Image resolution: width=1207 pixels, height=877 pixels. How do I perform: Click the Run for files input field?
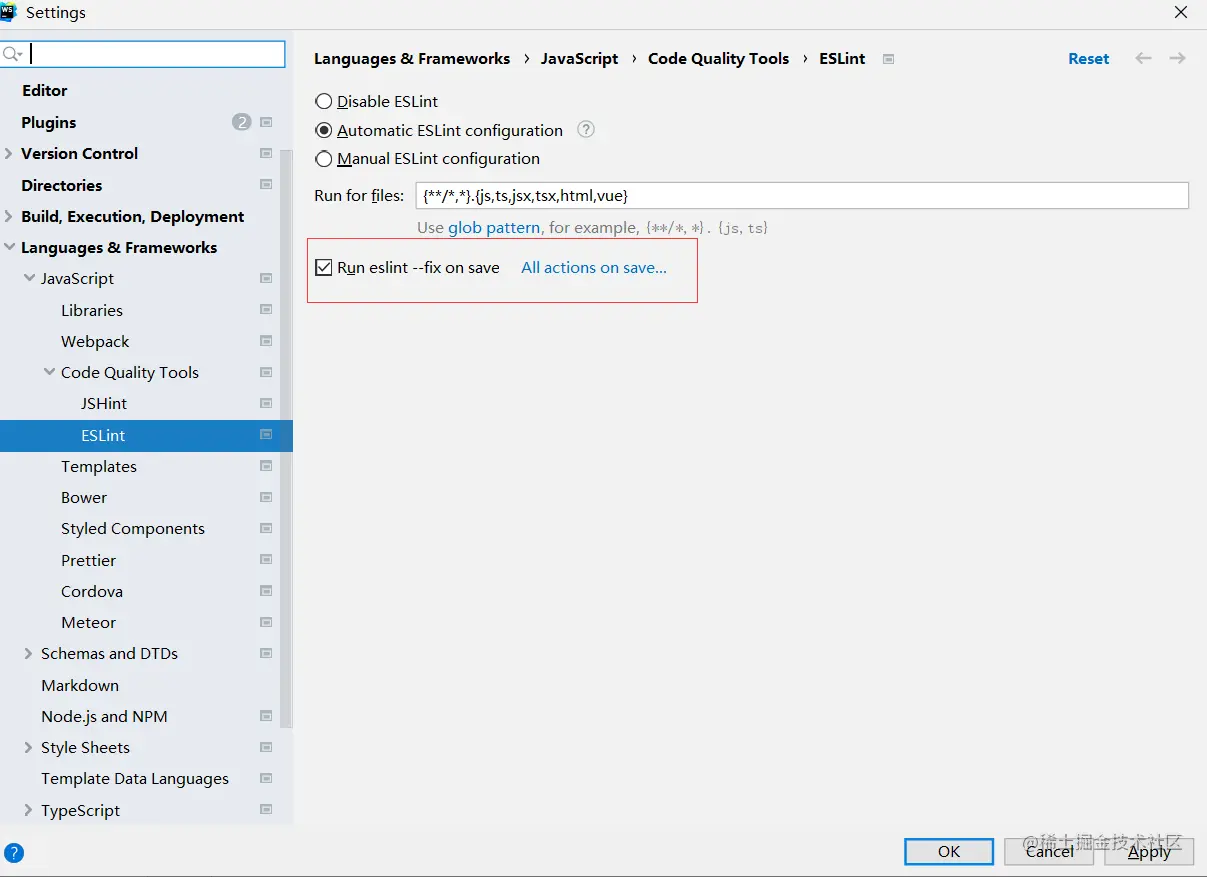coord(802,195)
